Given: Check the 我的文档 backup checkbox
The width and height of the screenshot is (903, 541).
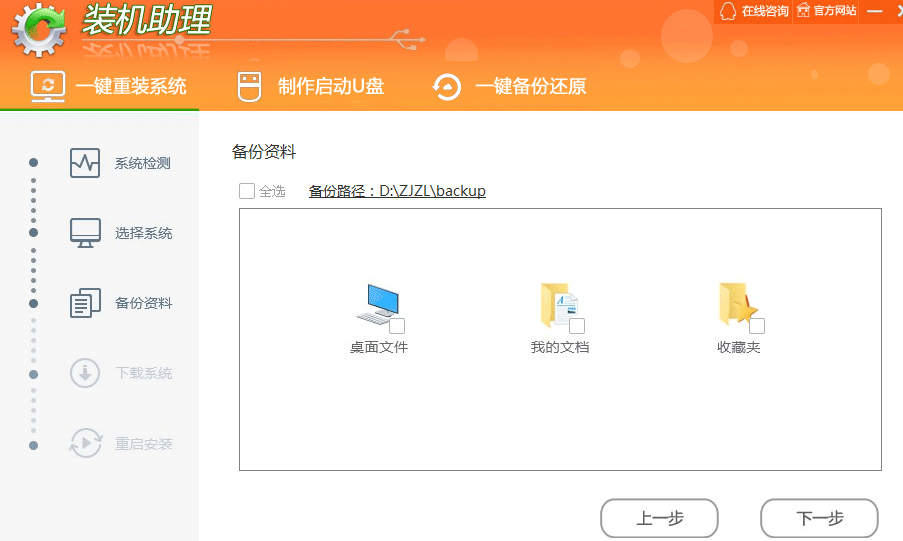Looking at the screenshot, I should point(577,326).
